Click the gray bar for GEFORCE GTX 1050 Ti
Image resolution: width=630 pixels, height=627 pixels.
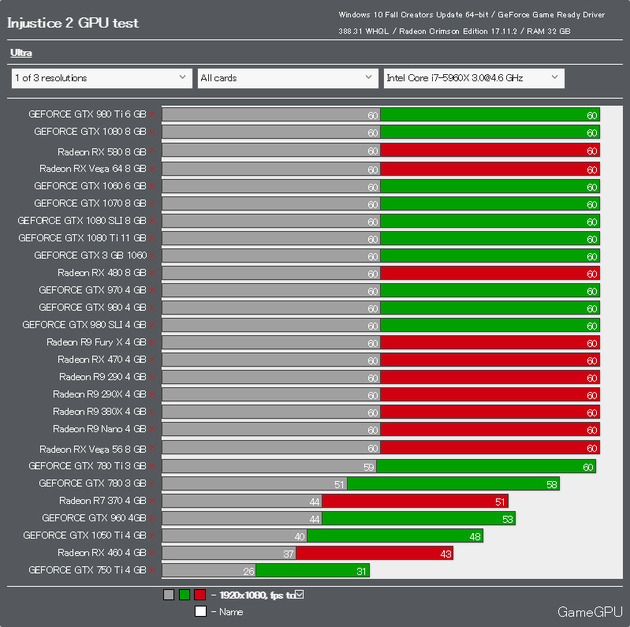(x=235, y=536)
